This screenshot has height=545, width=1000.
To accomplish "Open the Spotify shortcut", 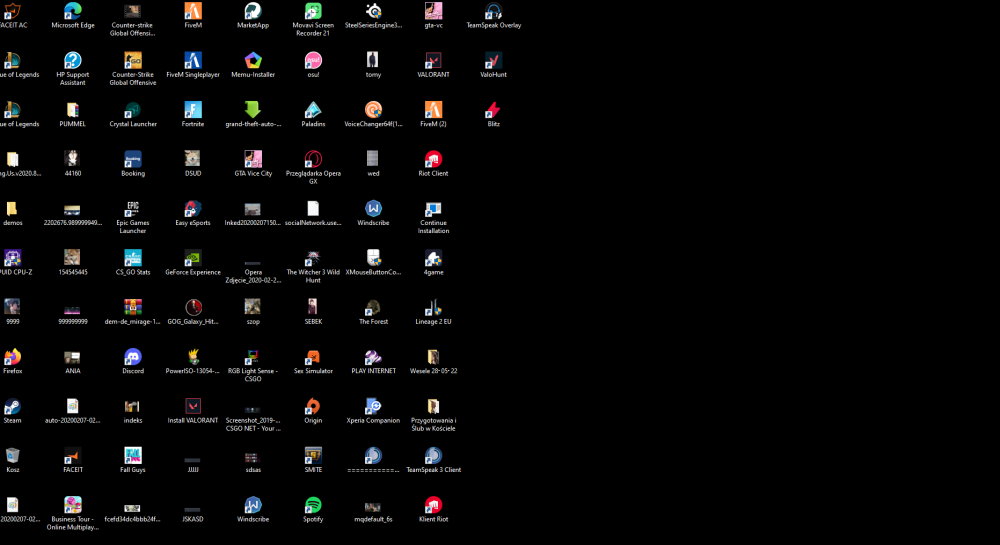I will (x=312, y=505).
